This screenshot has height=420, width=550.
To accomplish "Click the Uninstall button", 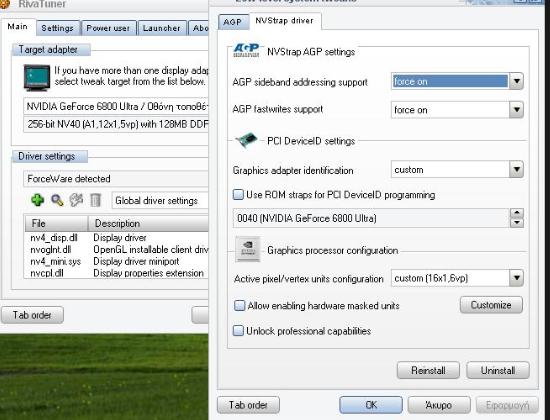I will coord(498,370).
